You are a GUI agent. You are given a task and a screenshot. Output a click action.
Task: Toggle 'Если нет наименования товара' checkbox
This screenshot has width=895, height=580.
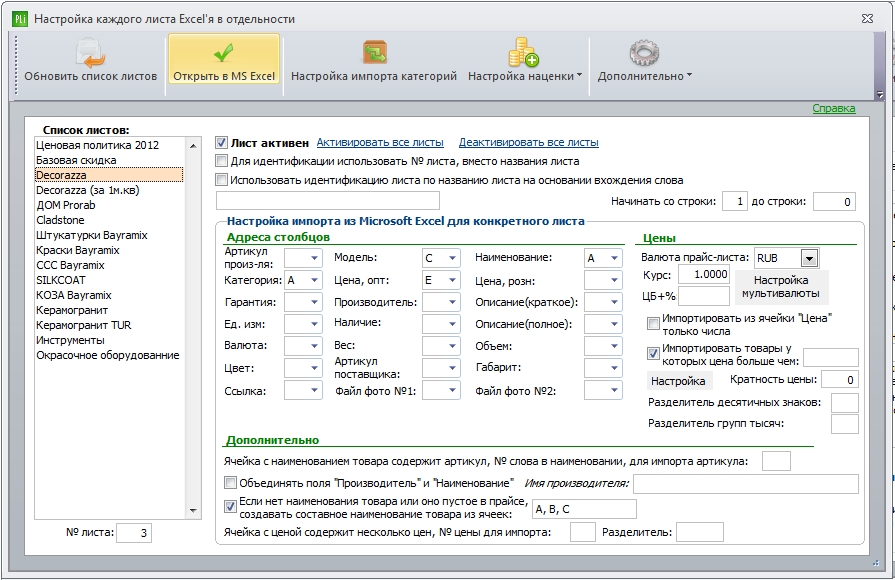tap(230, 506)
